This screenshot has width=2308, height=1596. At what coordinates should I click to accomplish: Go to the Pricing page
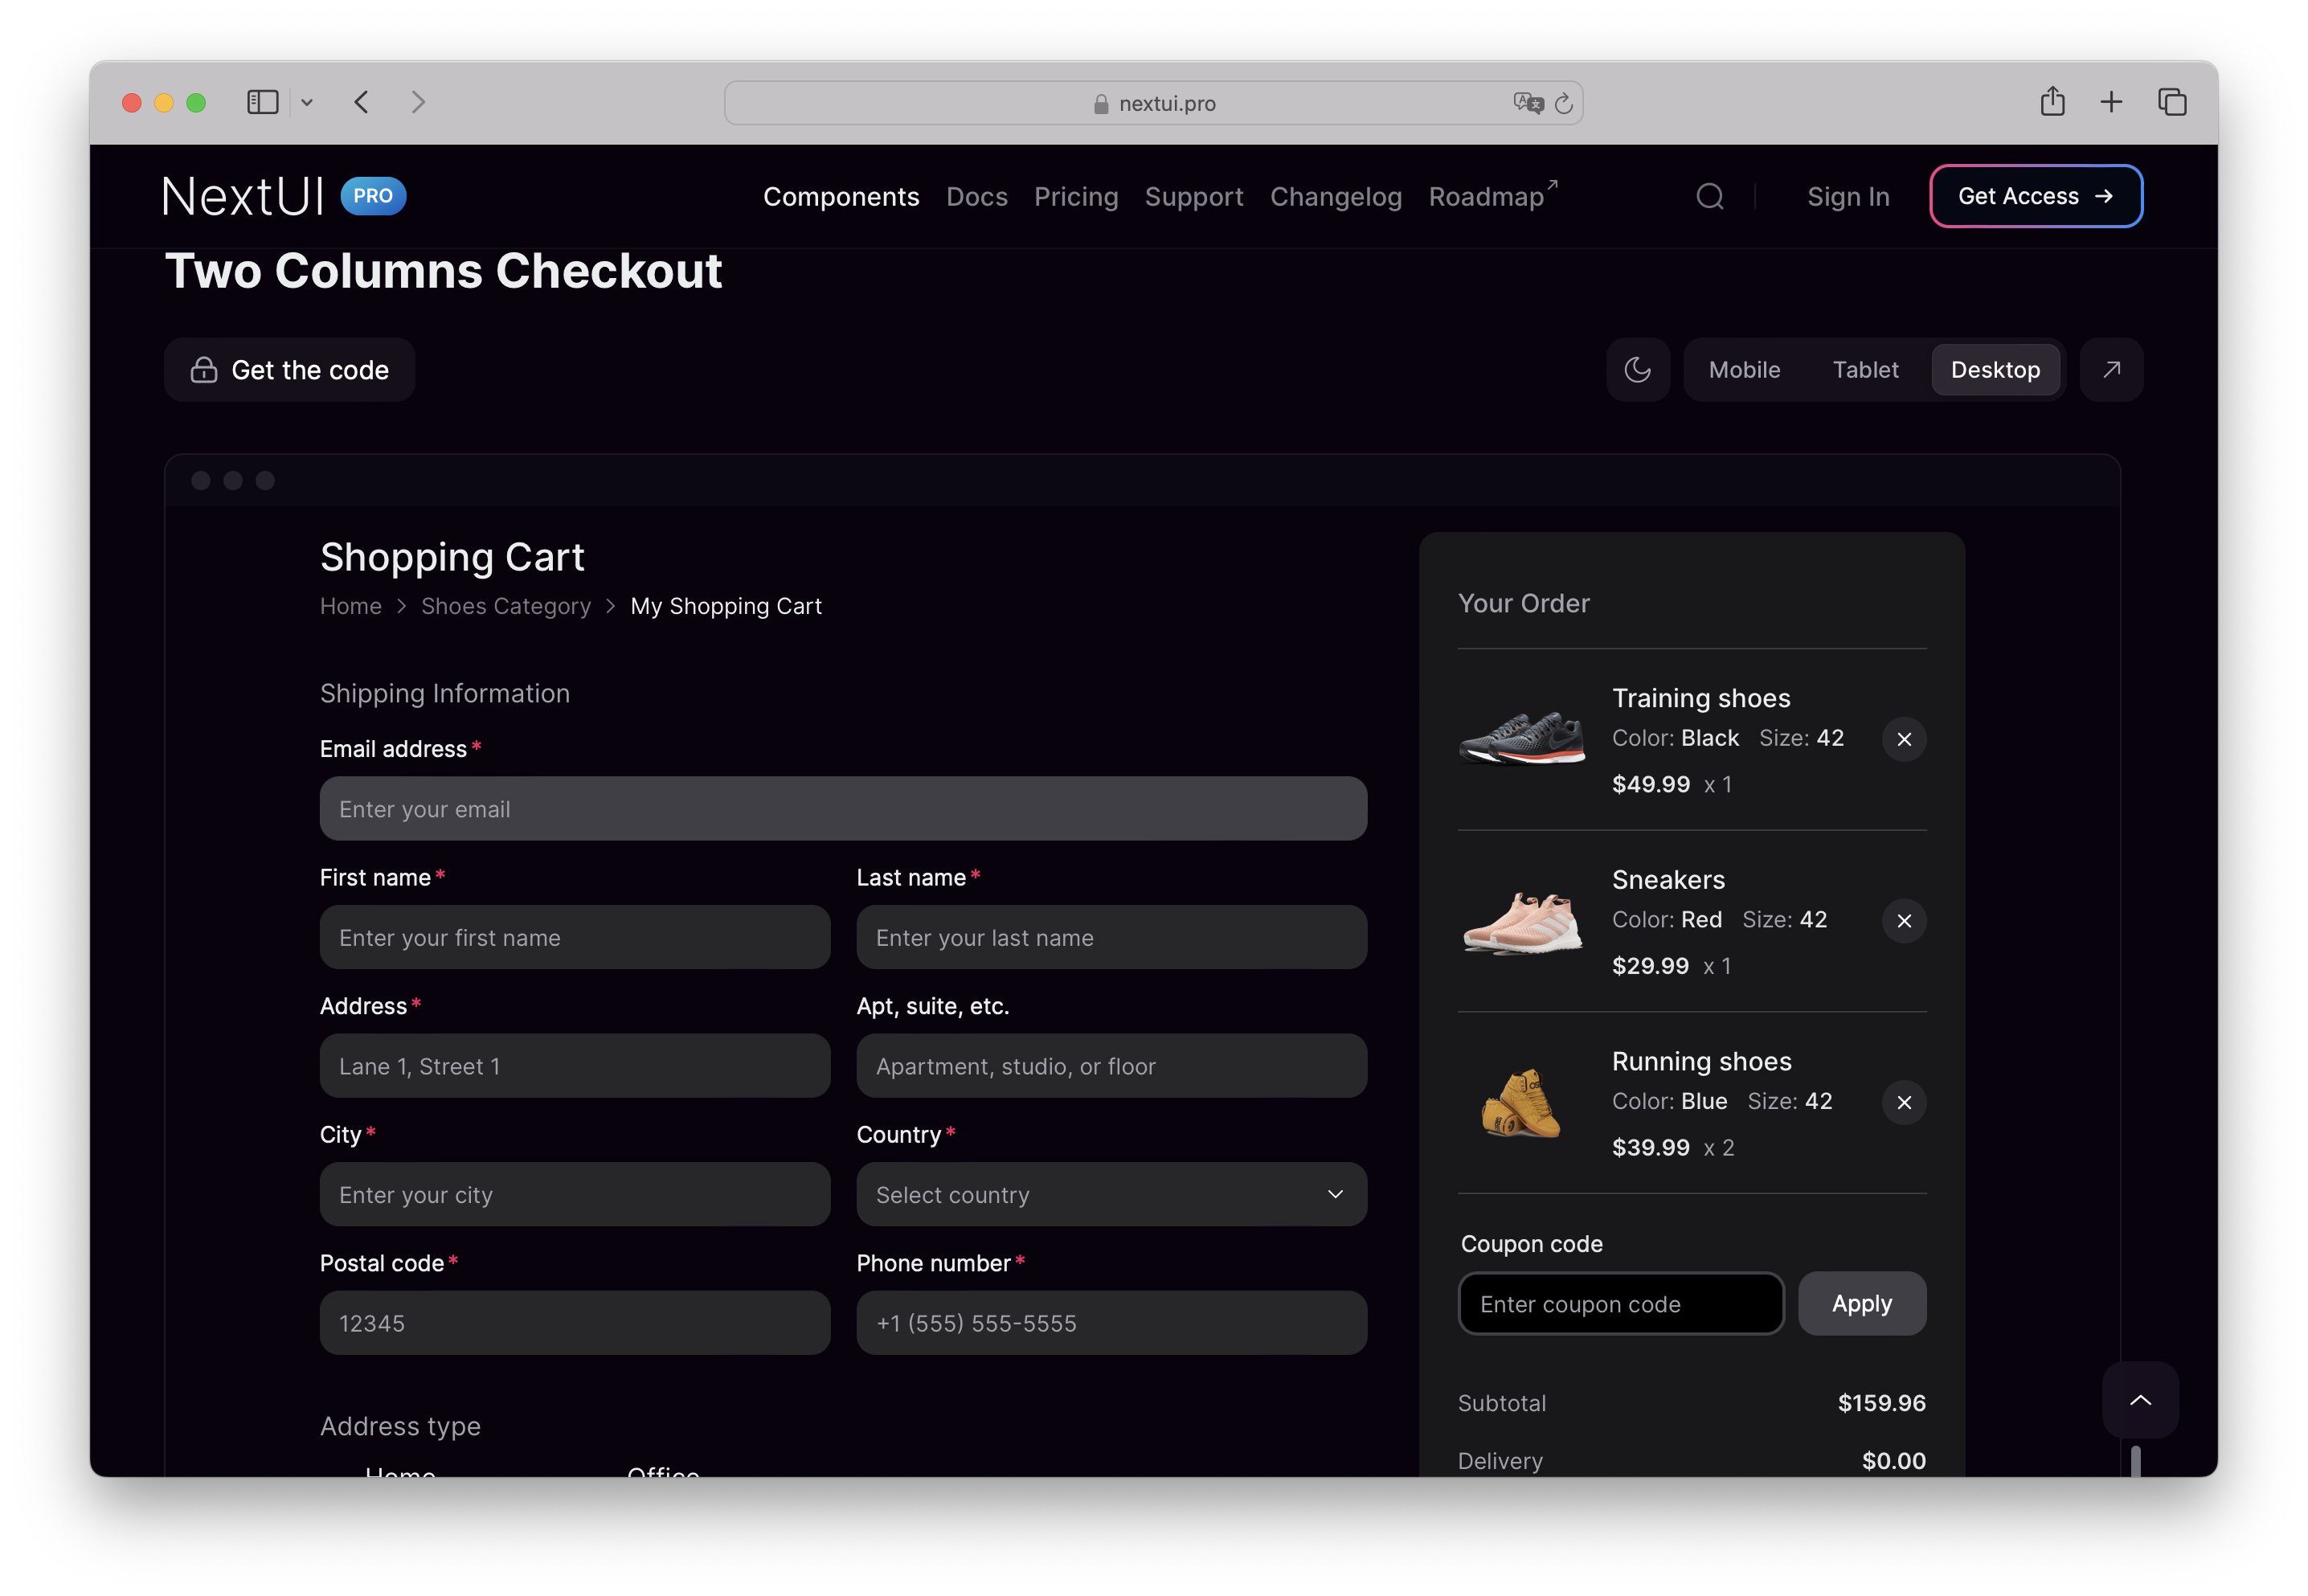(1076, 197)
